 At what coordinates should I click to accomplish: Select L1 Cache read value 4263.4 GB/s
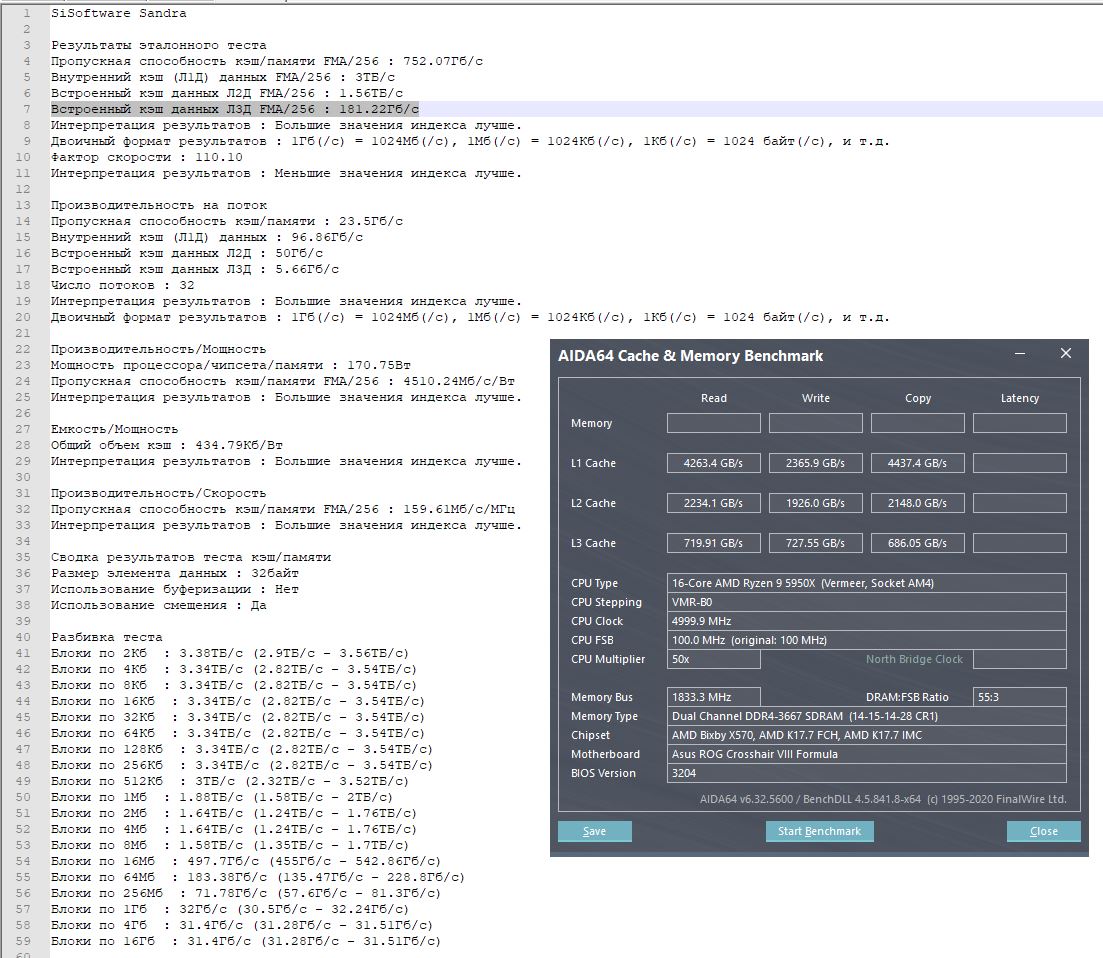point(713,463)
